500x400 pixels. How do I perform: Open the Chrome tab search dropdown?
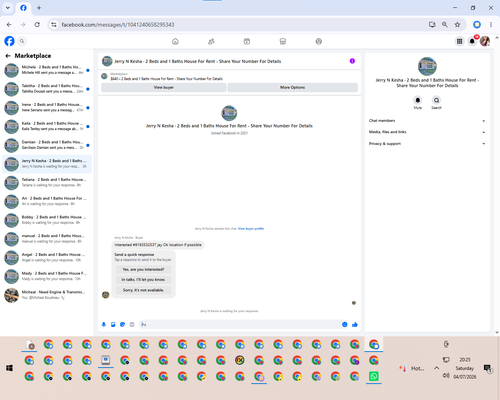[x=8, y=8]
